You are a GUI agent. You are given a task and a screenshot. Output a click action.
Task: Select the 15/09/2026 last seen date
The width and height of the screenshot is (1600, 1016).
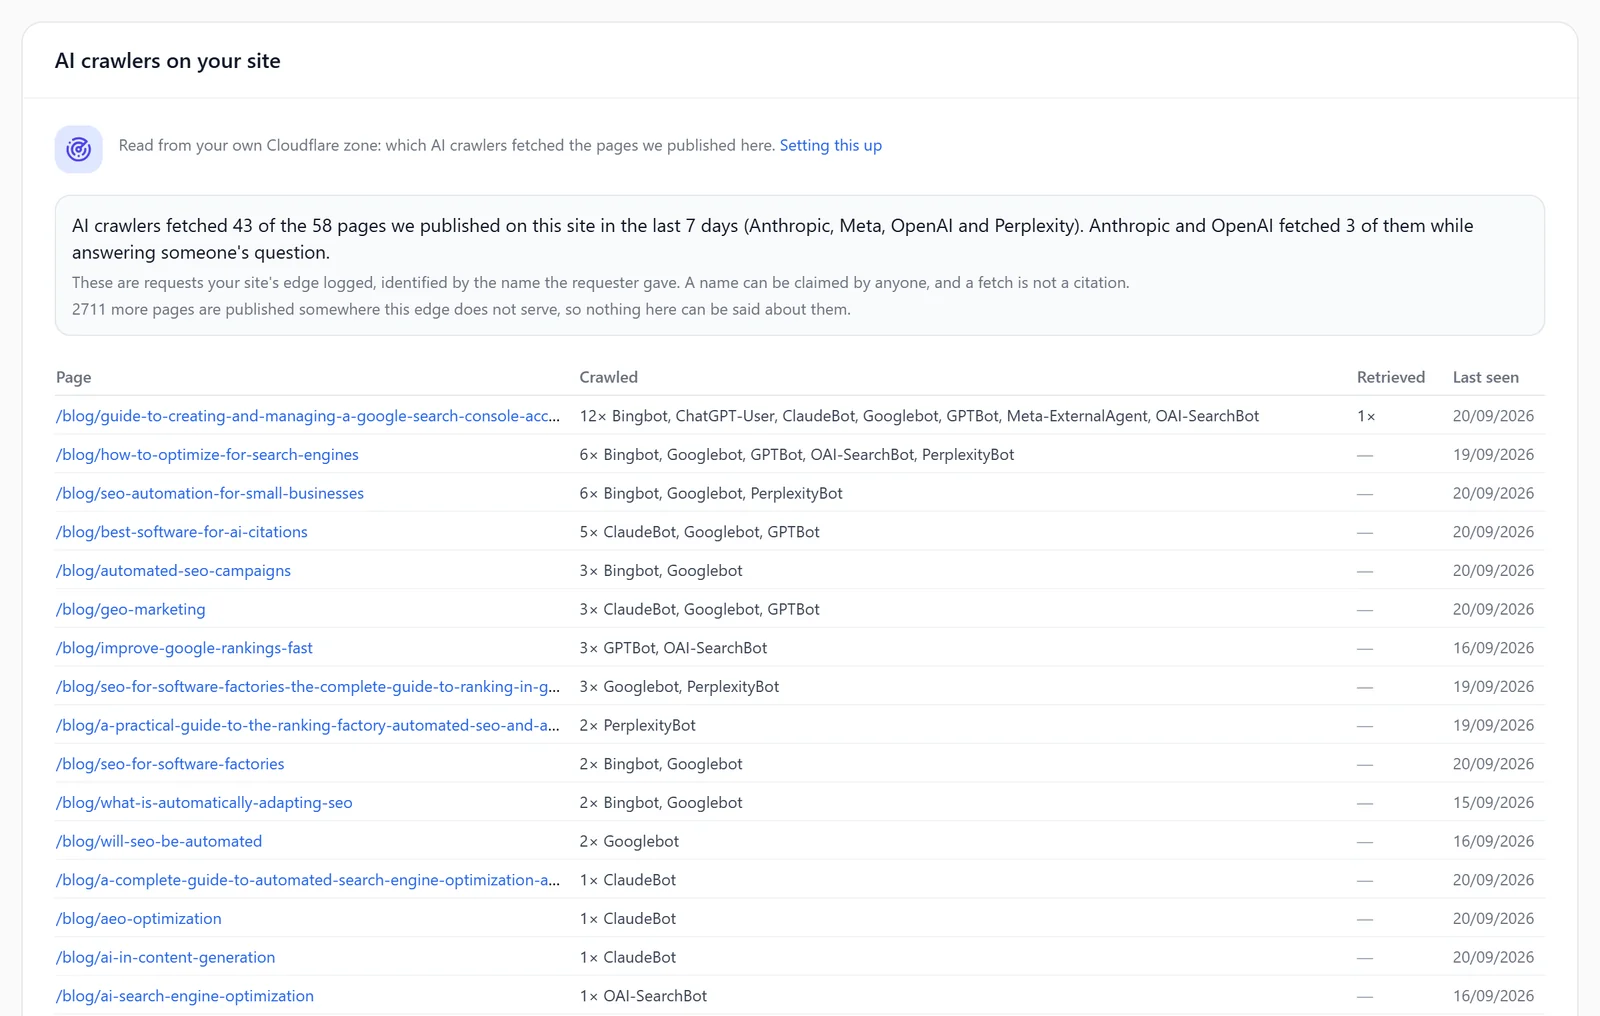[1493, 803]
